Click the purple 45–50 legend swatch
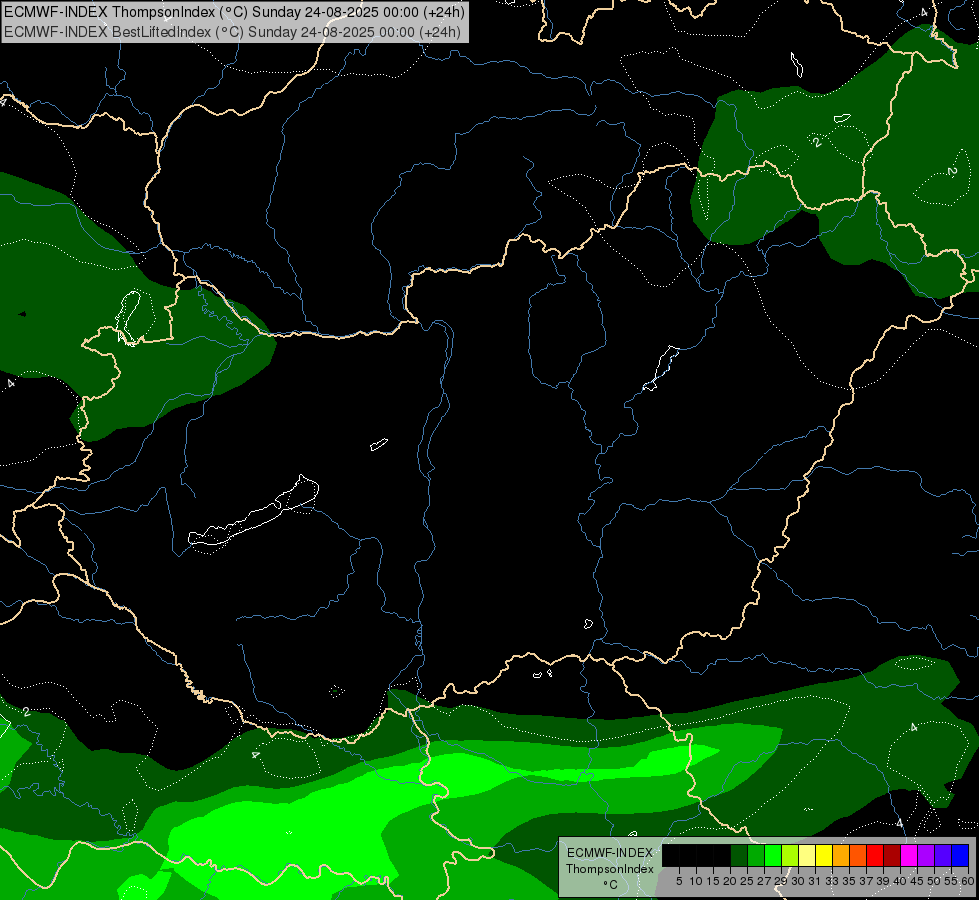This screenshot has height=900, width=979. click(x=926, y=855)
